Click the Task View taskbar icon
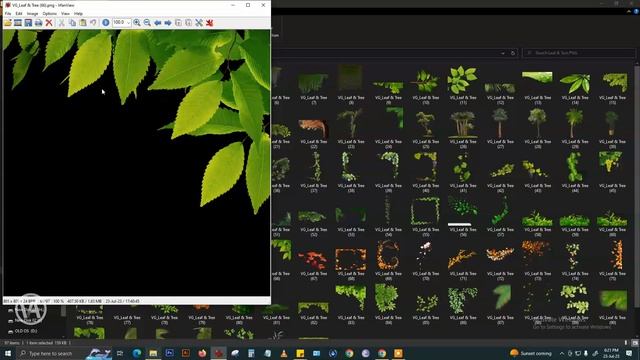This screenshot has height=360, width=640. pos(120,353)
